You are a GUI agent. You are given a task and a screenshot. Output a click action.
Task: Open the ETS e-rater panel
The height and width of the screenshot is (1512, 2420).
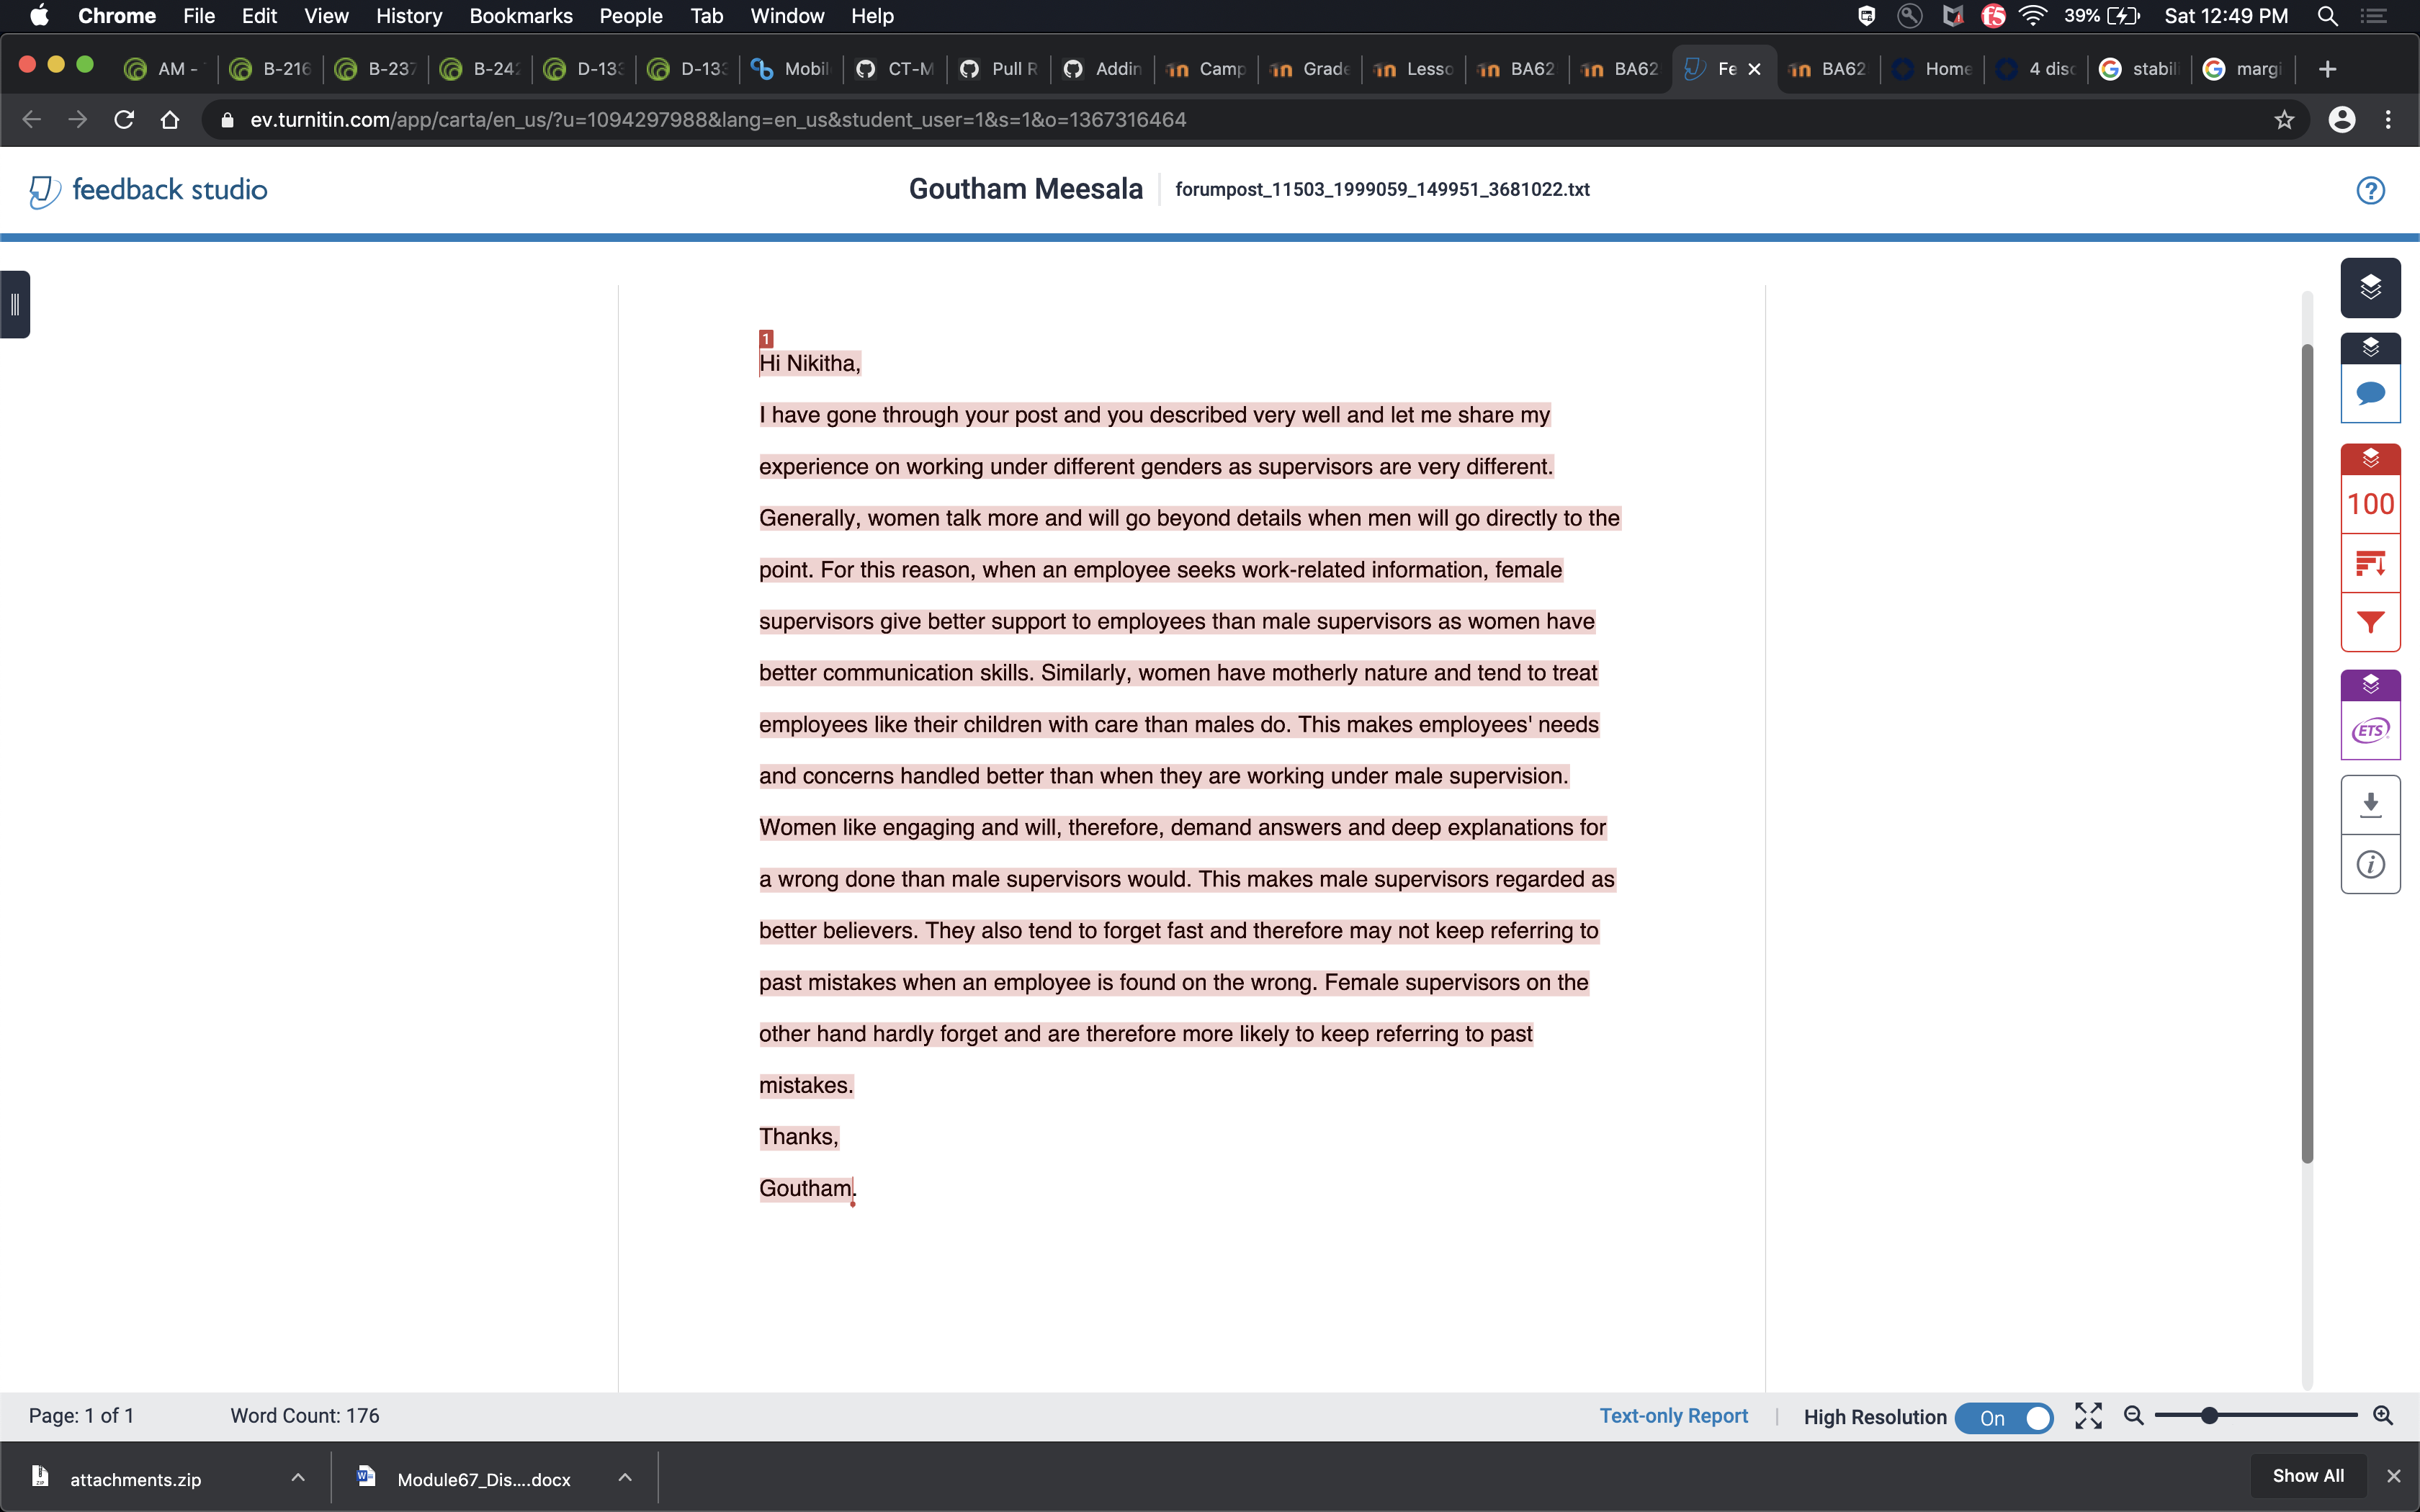coord(2370,731)
